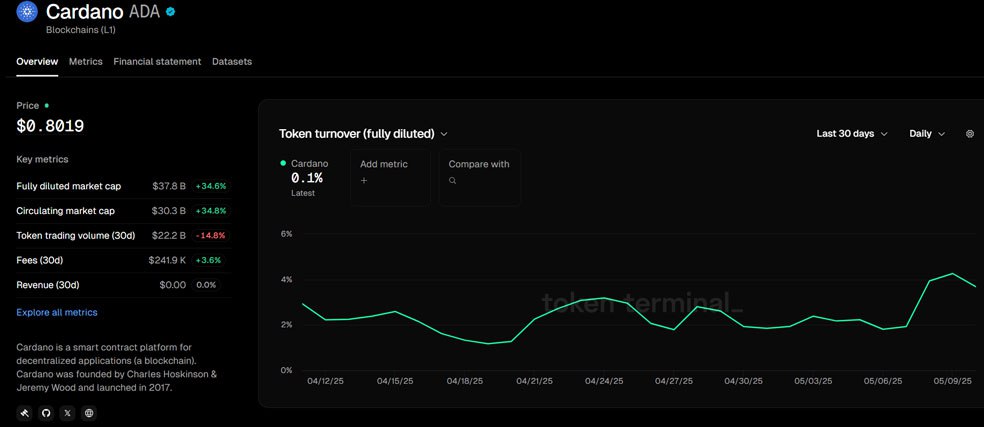Viewport: 984px width, 427px height.
Task: Click the chart settings gear icon
Action: point(969,134)
